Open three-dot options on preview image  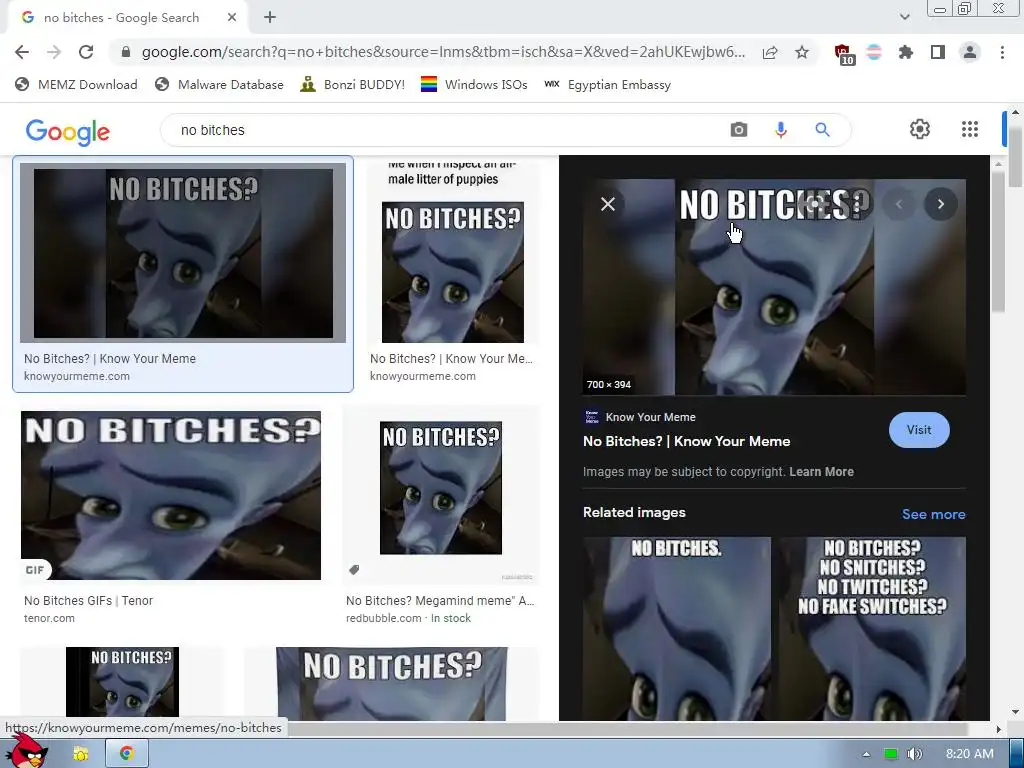click(x=856, y=204)
